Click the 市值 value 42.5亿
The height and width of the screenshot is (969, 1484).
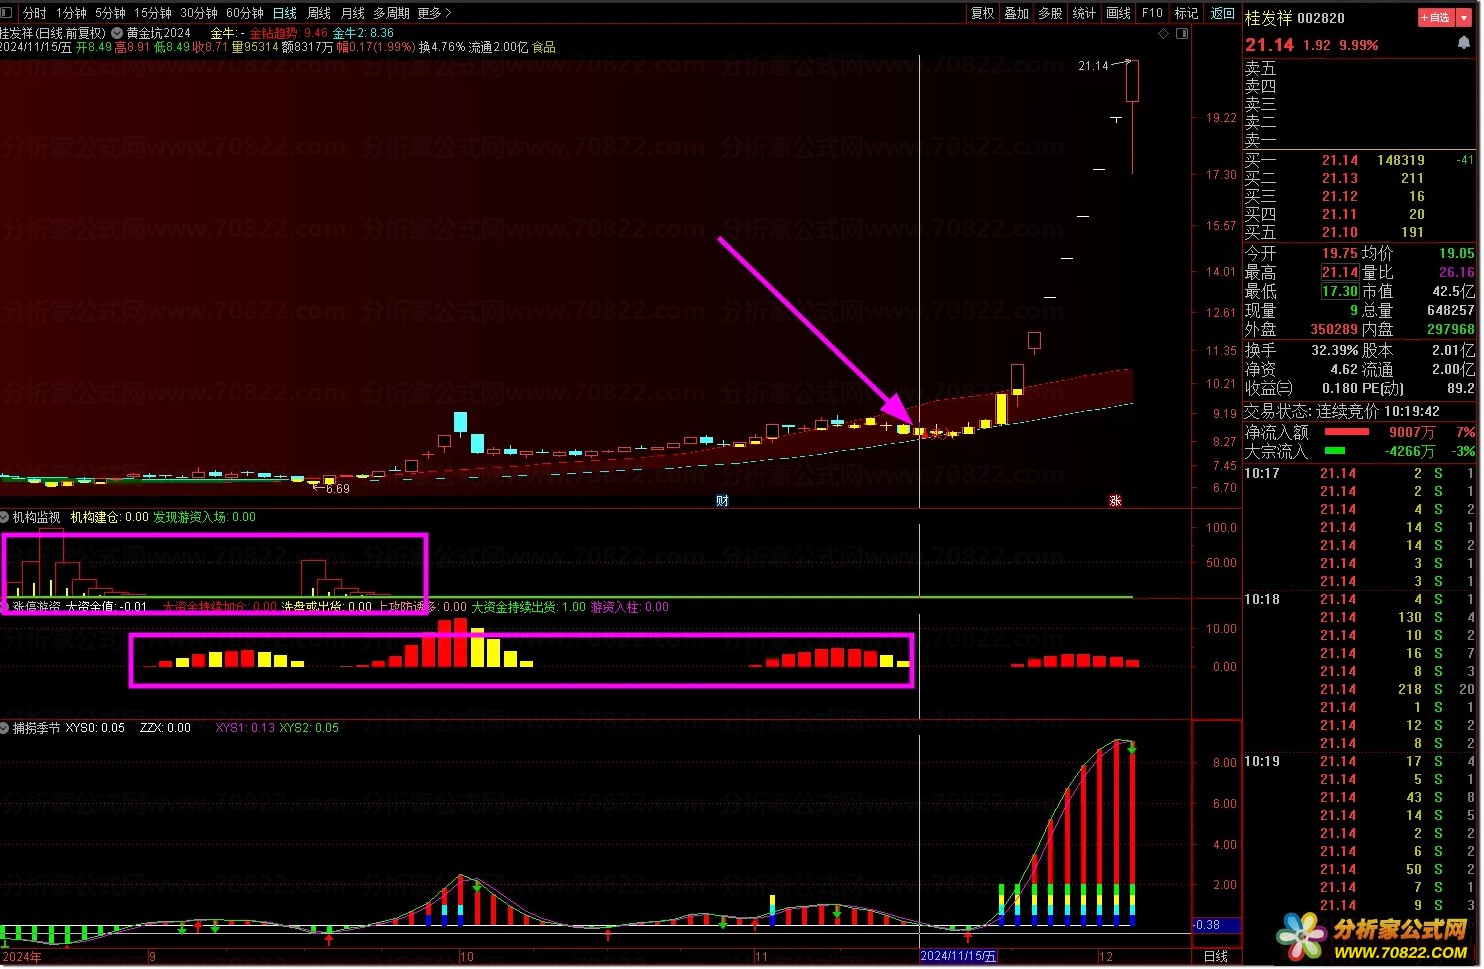coord(1454,291)
